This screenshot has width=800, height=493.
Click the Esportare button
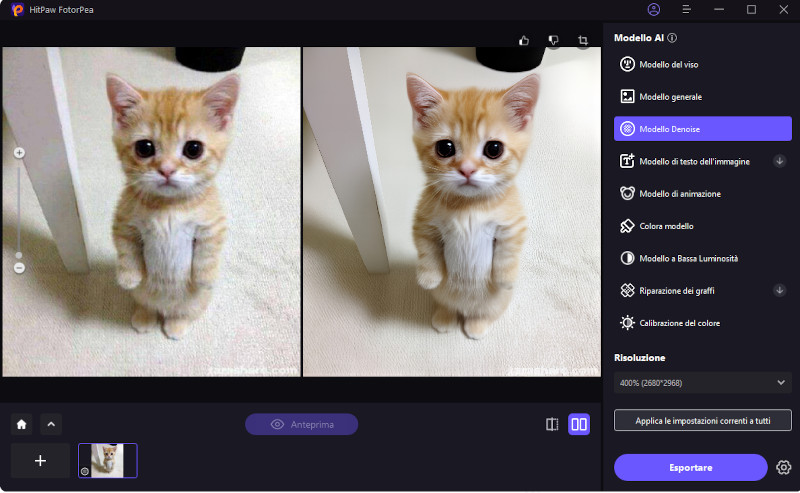click(x=690, y=467)
